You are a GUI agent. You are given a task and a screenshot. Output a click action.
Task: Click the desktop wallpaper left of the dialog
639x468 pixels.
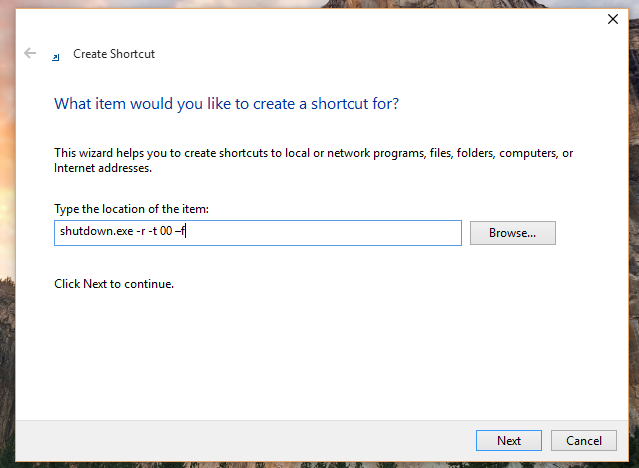pyautogui.click(x=7, y=250)
